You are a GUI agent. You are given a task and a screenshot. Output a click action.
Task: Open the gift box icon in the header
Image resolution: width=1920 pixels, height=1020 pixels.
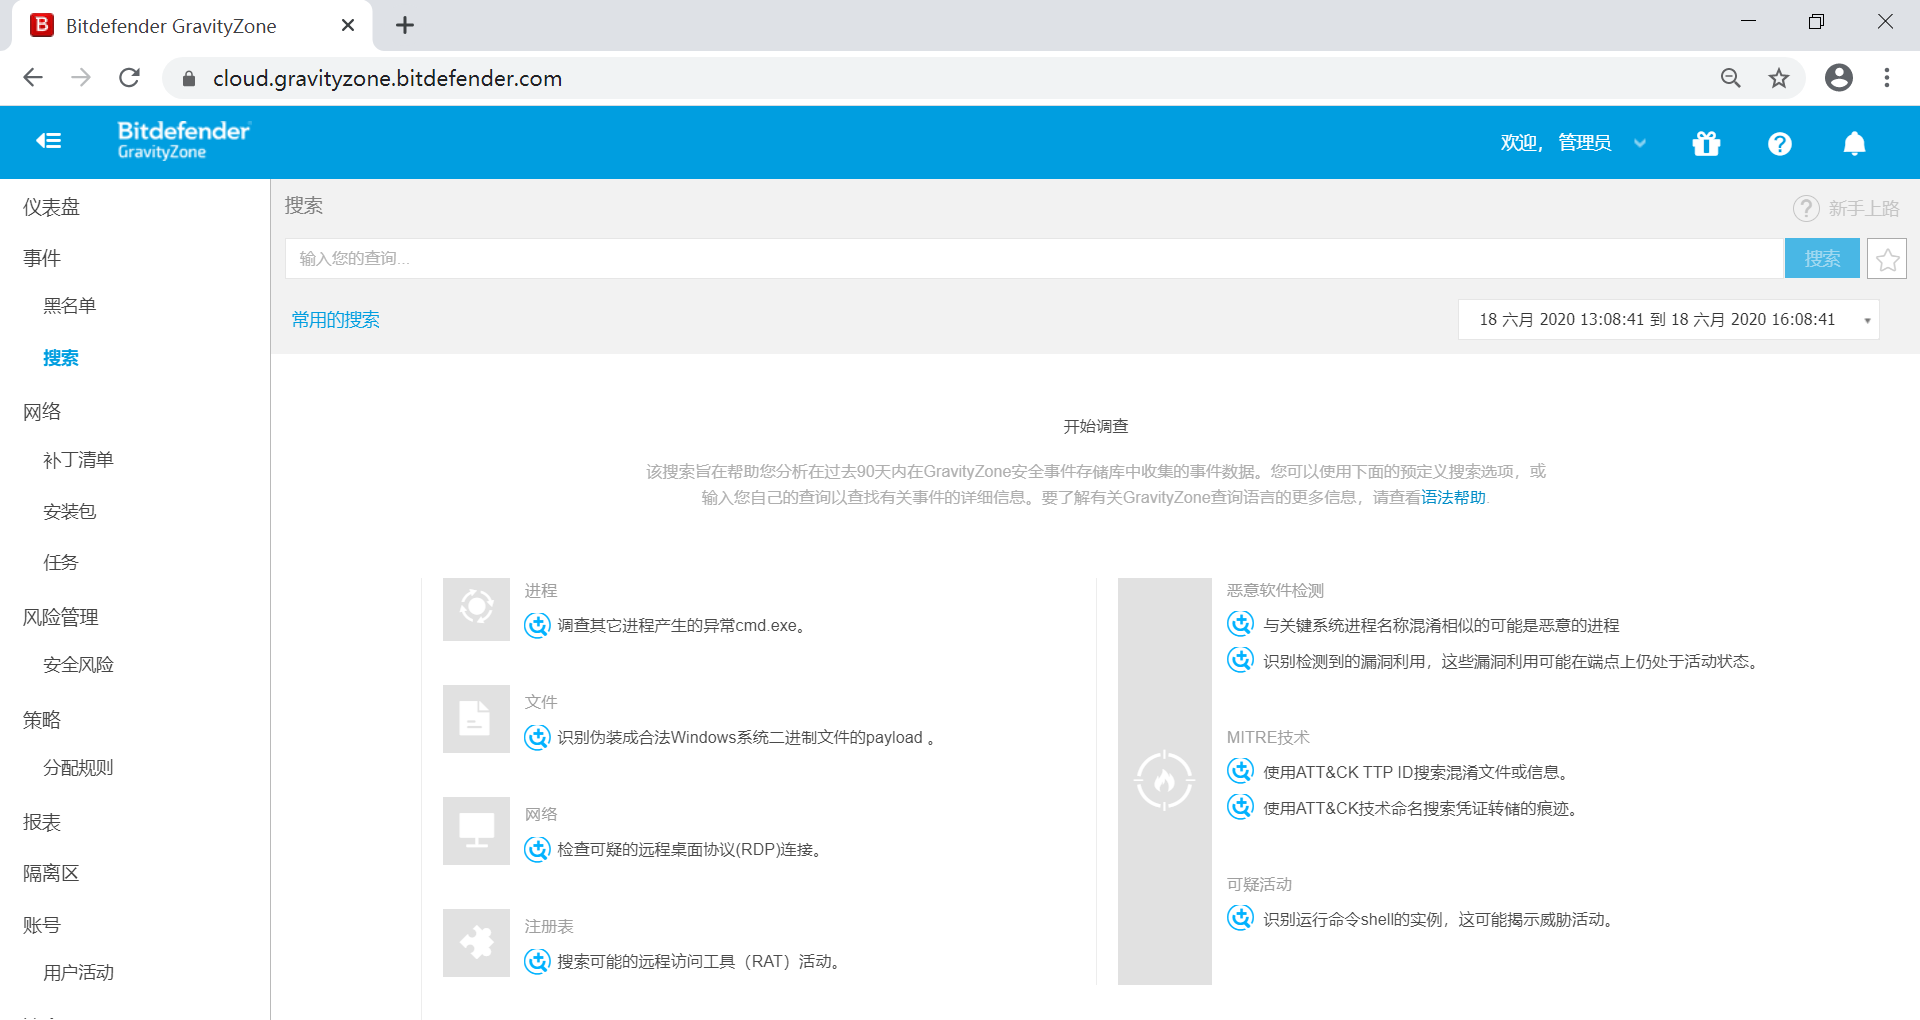click(x=1706, y=144)
